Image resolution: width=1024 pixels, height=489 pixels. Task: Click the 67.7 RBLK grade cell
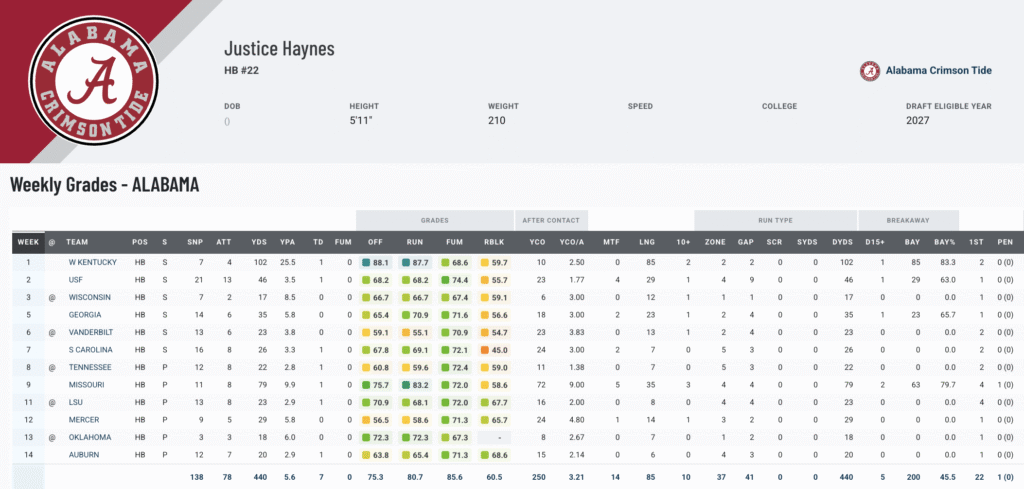(494, 402)
